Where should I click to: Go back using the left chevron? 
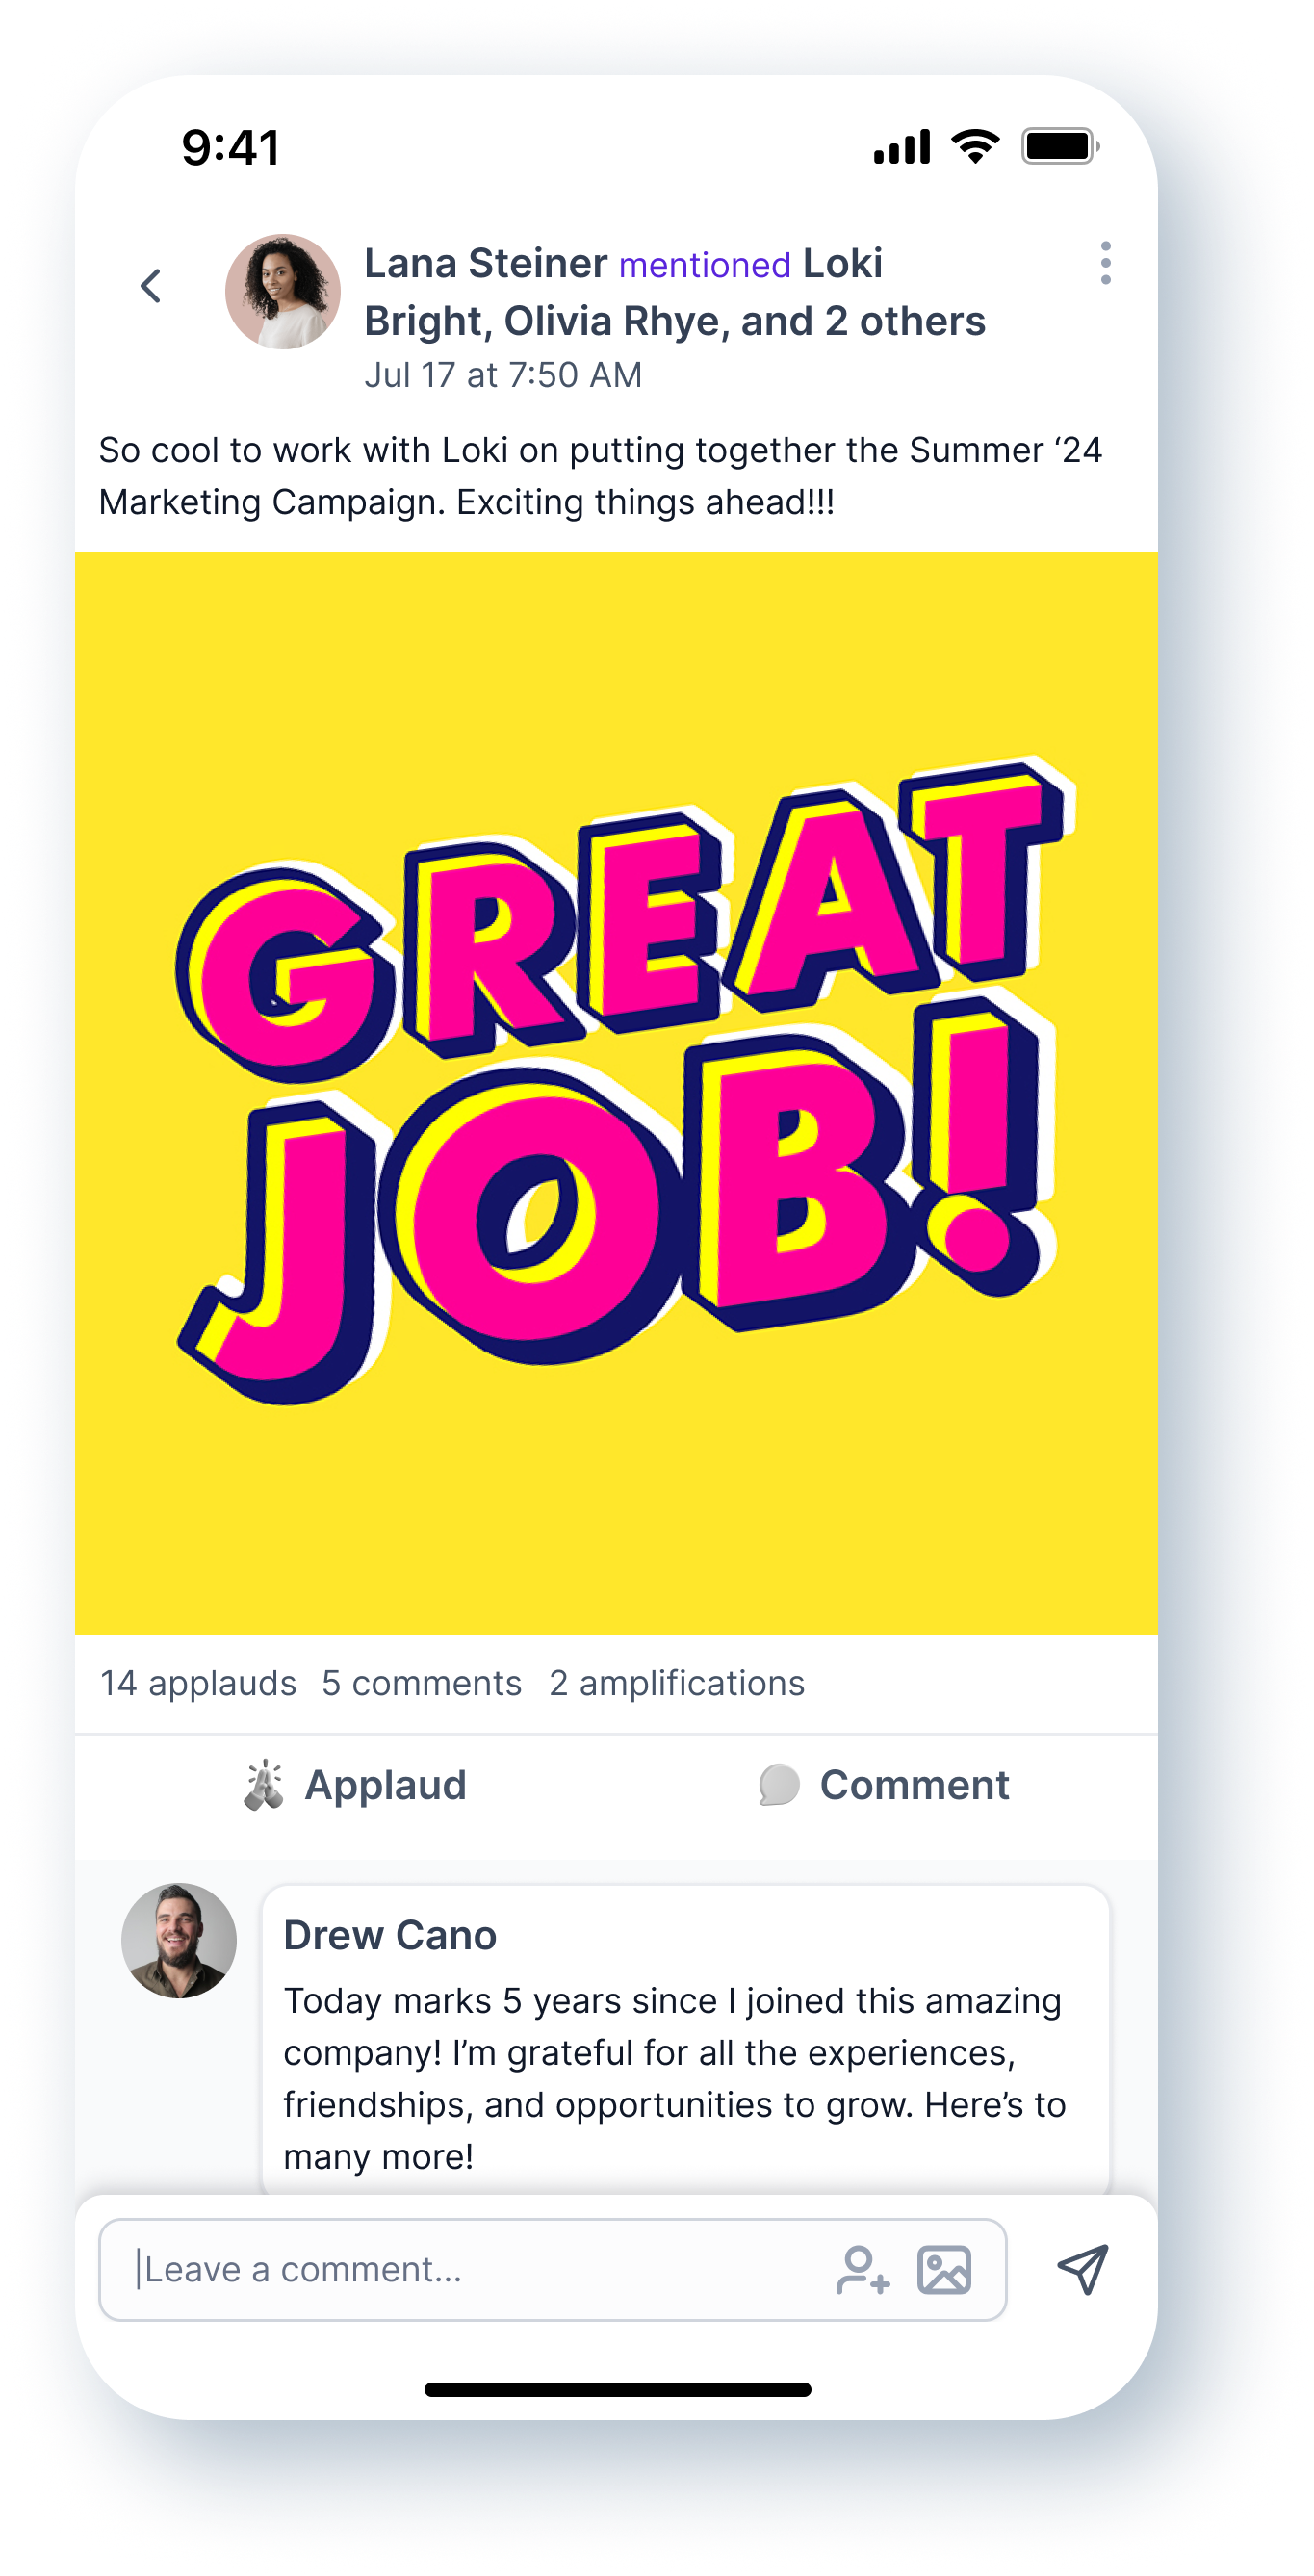(151, 286)
